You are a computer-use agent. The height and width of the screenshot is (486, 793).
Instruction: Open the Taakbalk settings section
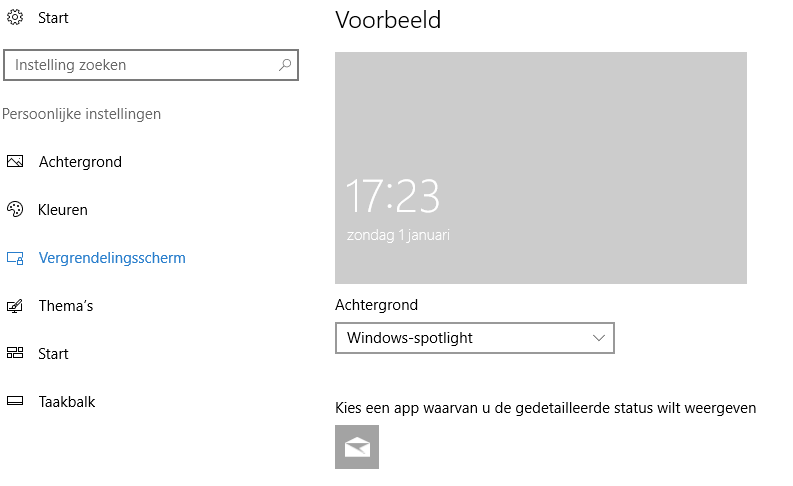pos(67,402)
